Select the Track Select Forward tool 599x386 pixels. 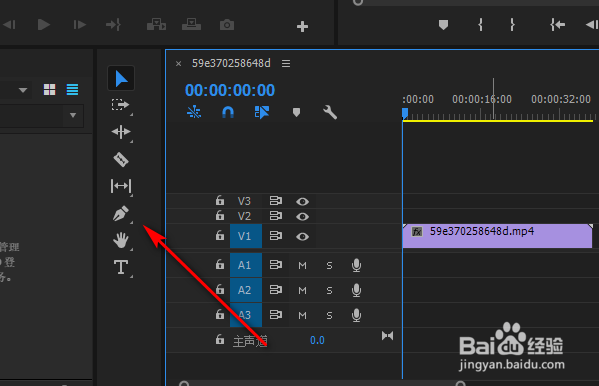coord(120,105)
